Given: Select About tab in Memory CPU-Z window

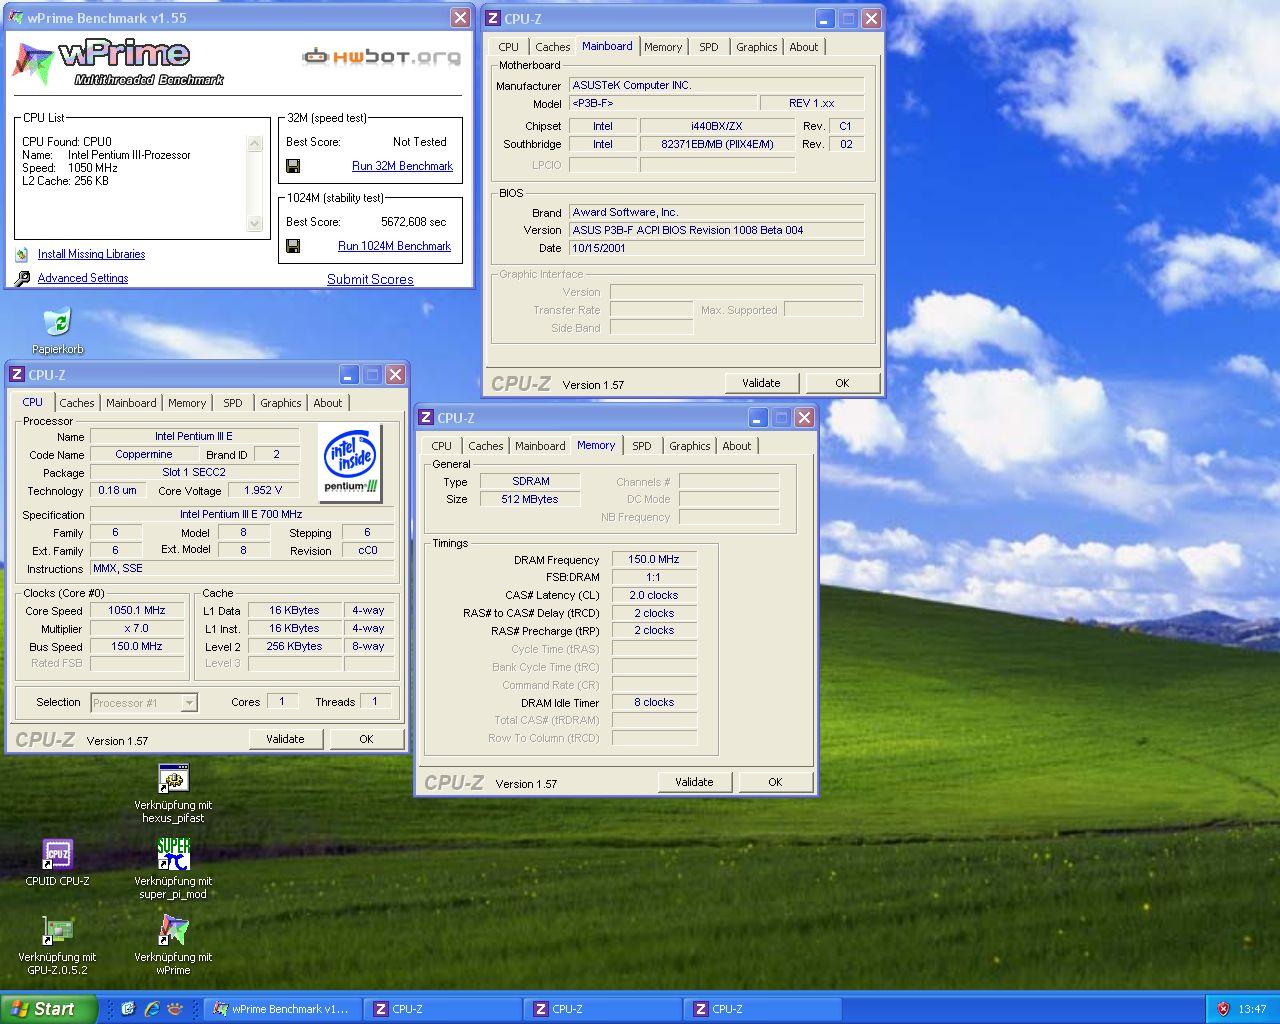Looking at the screenshot, I should (x=737, y=446).
